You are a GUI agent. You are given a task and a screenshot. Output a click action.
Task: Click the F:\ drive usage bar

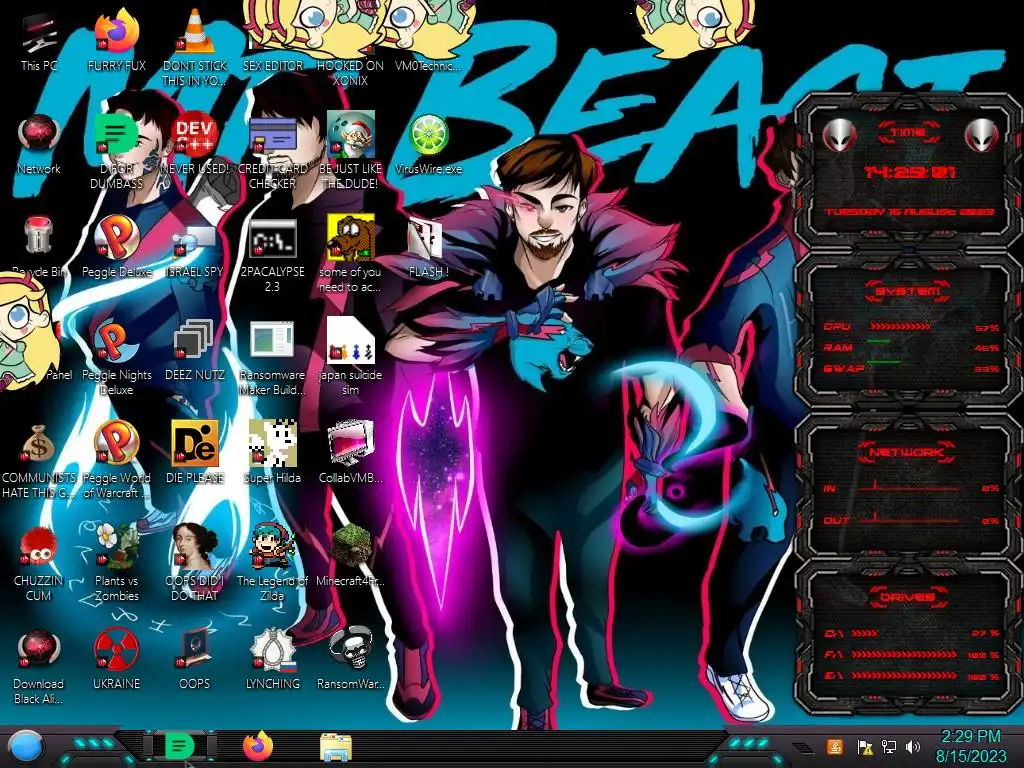(x=904, y=654)
